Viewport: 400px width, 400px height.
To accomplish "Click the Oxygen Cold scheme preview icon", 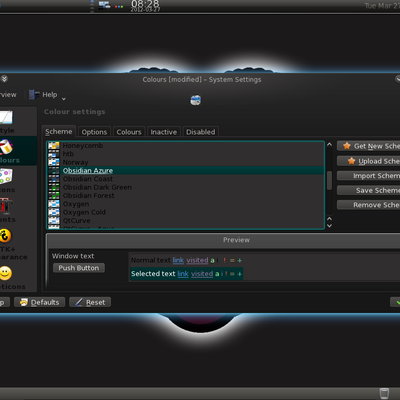I will 54,212.
